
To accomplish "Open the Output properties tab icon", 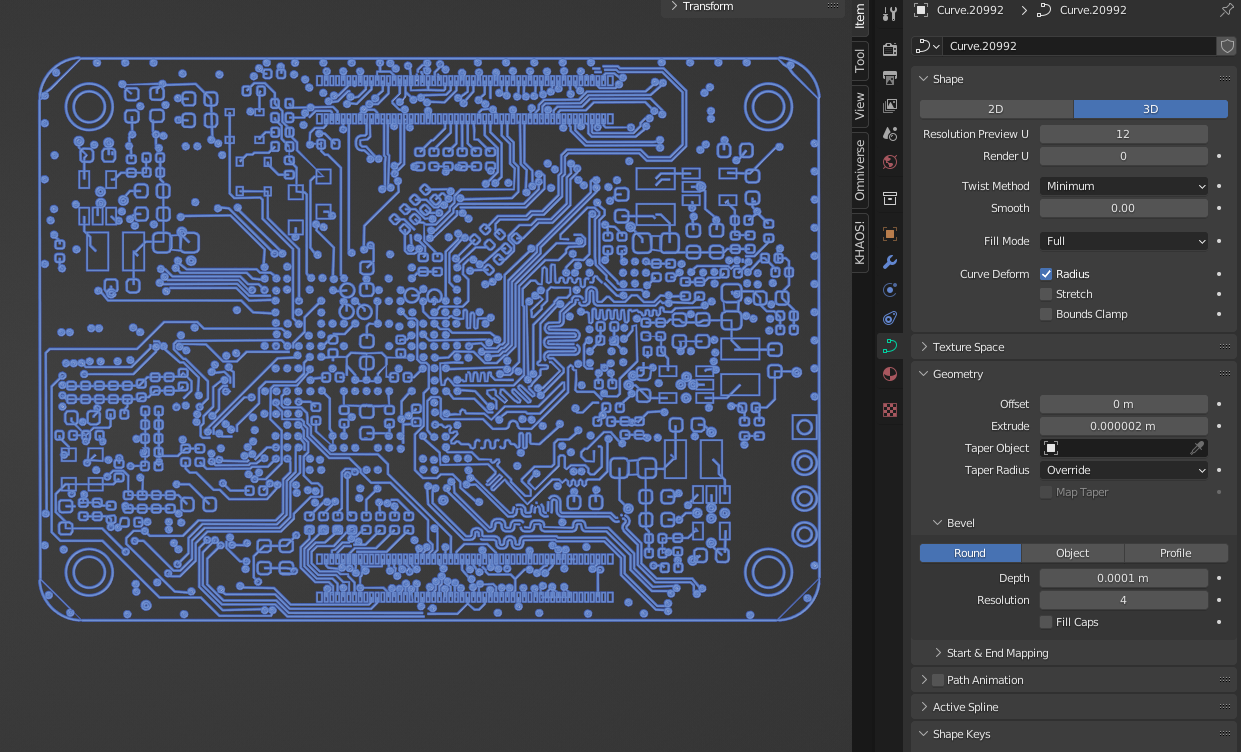I will 890,77.
